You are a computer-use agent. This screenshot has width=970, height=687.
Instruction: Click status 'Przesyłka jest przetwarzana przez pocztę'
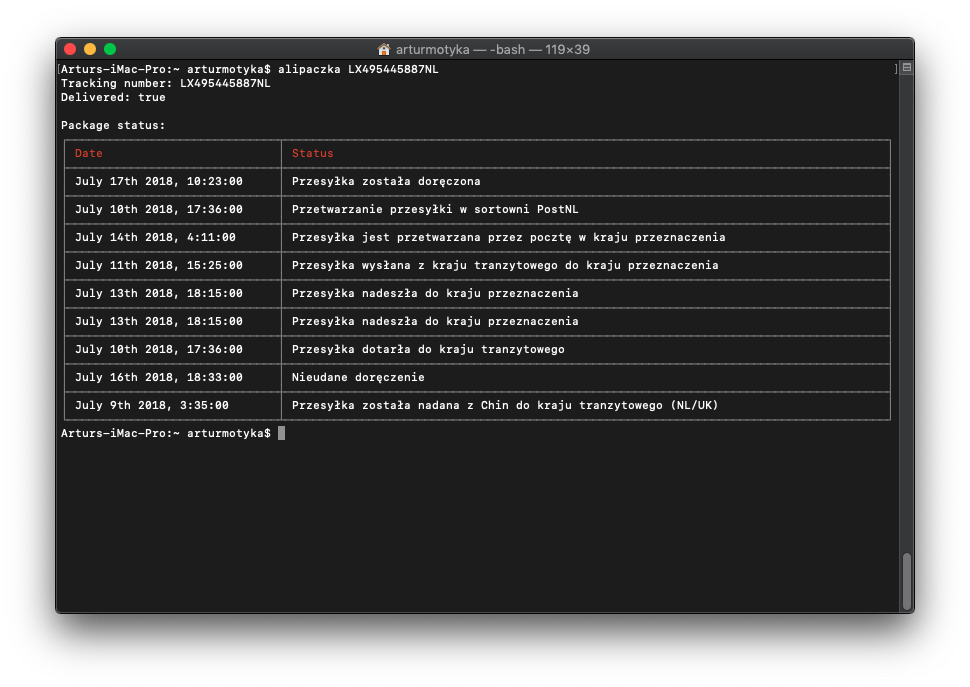coord(432,237)
